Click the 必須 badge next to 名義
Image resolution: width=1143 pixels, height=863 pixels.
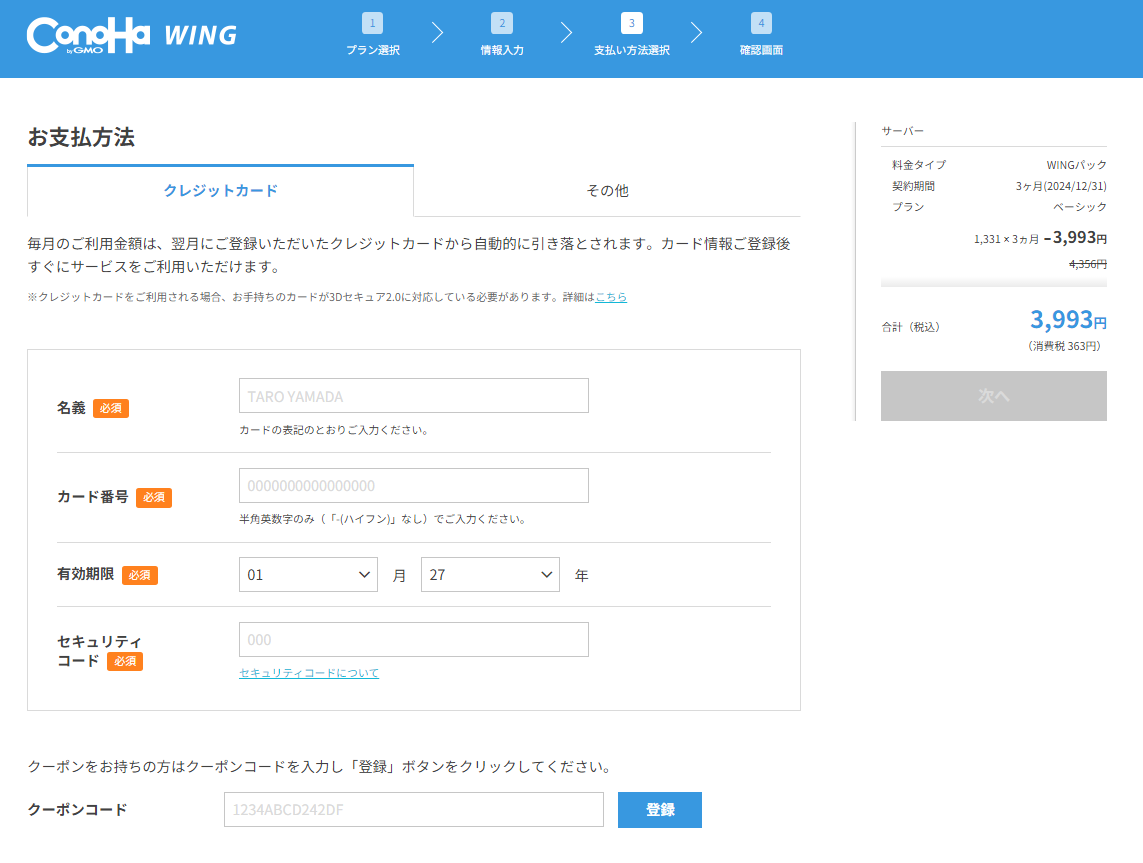[111, 408]
